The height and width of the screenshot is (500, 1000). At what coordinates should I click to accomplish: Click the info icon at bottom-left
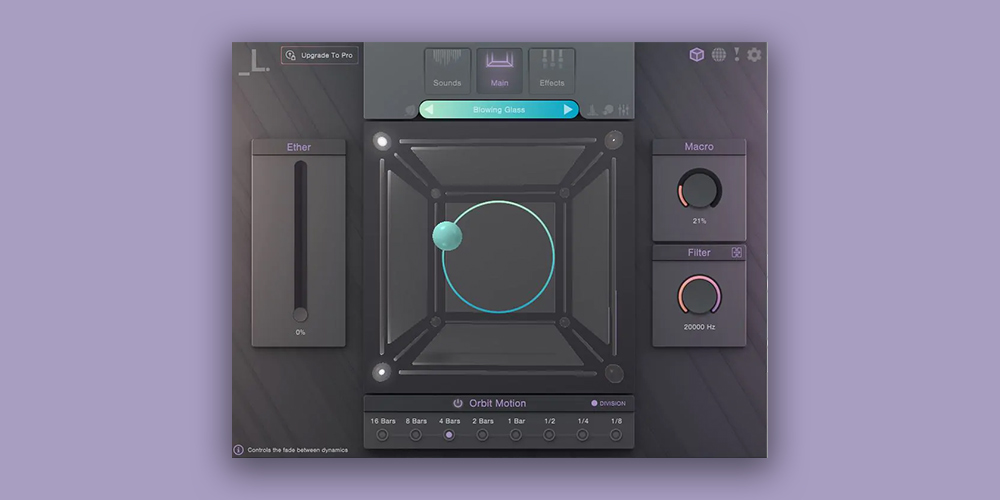[x=238, y=450]
